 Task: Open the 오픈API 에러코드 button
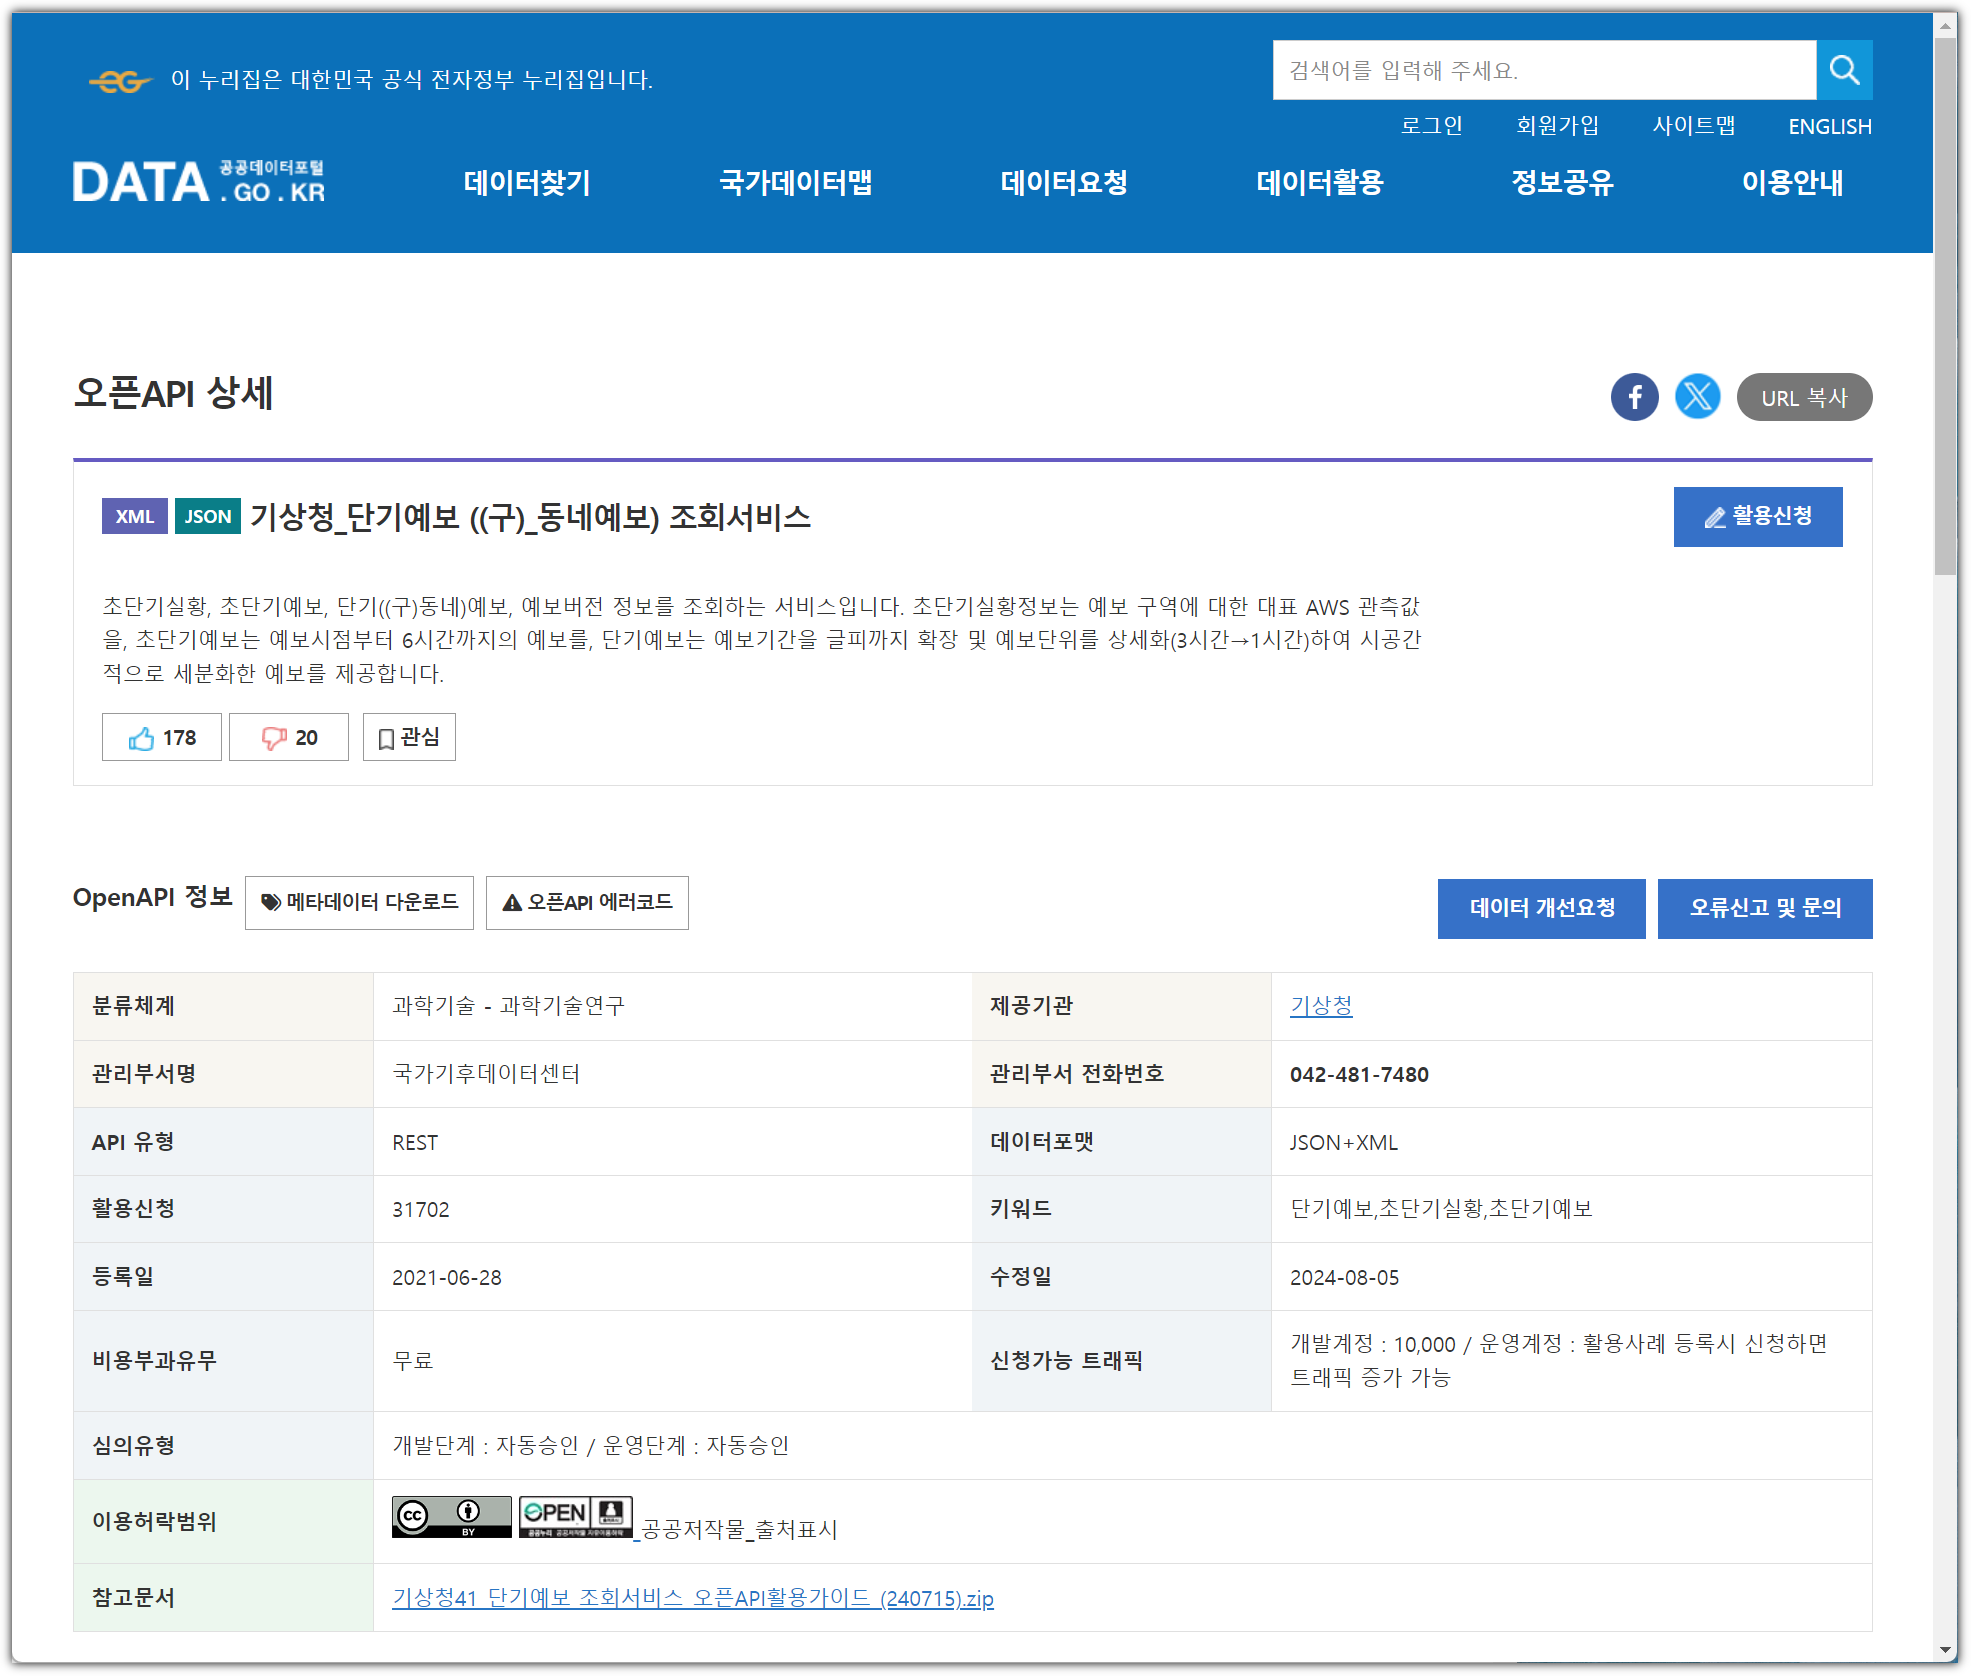point(587,902)
